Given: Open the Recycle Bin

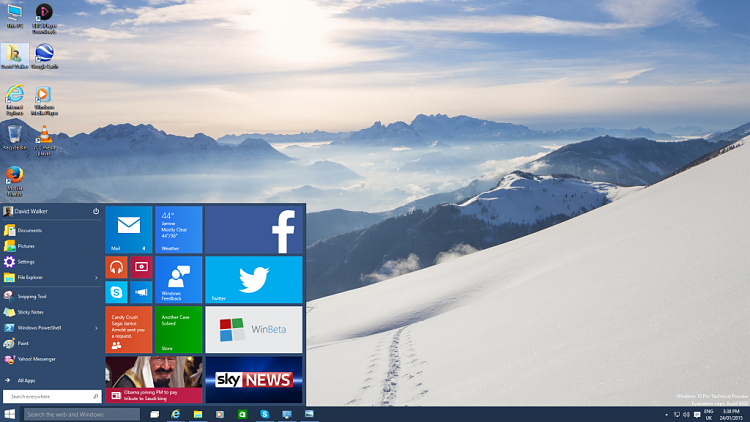Looking at the screenshot, I should 14,138.
